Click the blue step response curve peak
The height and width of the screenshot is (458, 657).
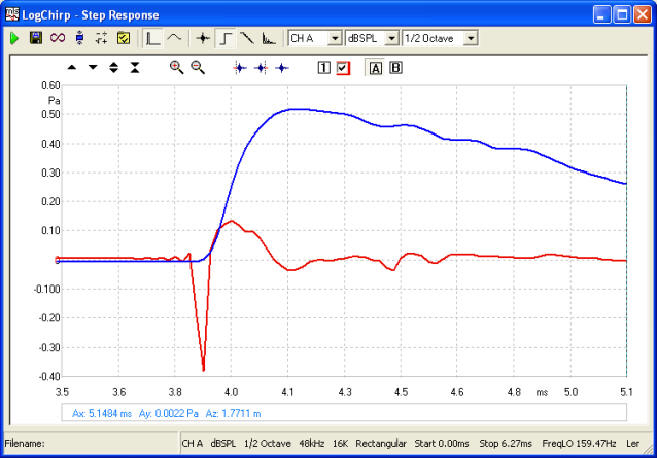[293, 109]
